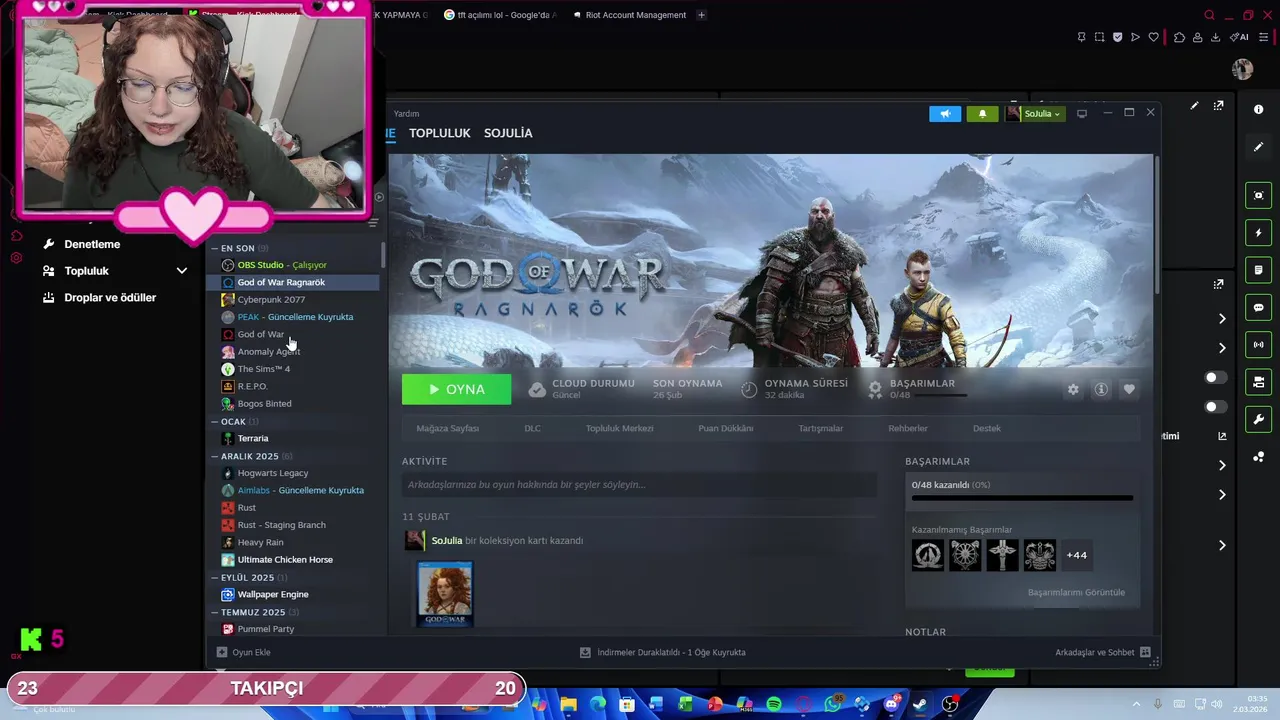1280x720 pixels.
Task: Open the God of War collectible card thumbnail
Action: (445, 594)
